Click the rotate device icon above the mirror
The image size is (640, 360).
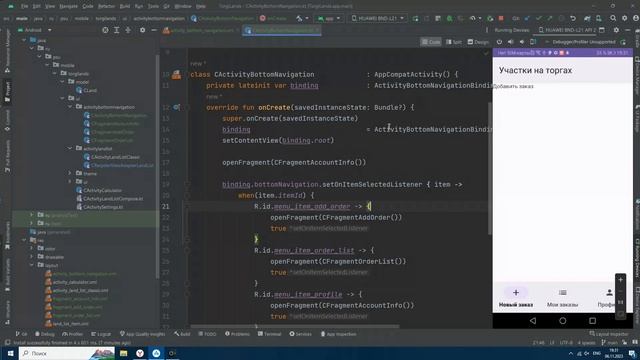533,42
